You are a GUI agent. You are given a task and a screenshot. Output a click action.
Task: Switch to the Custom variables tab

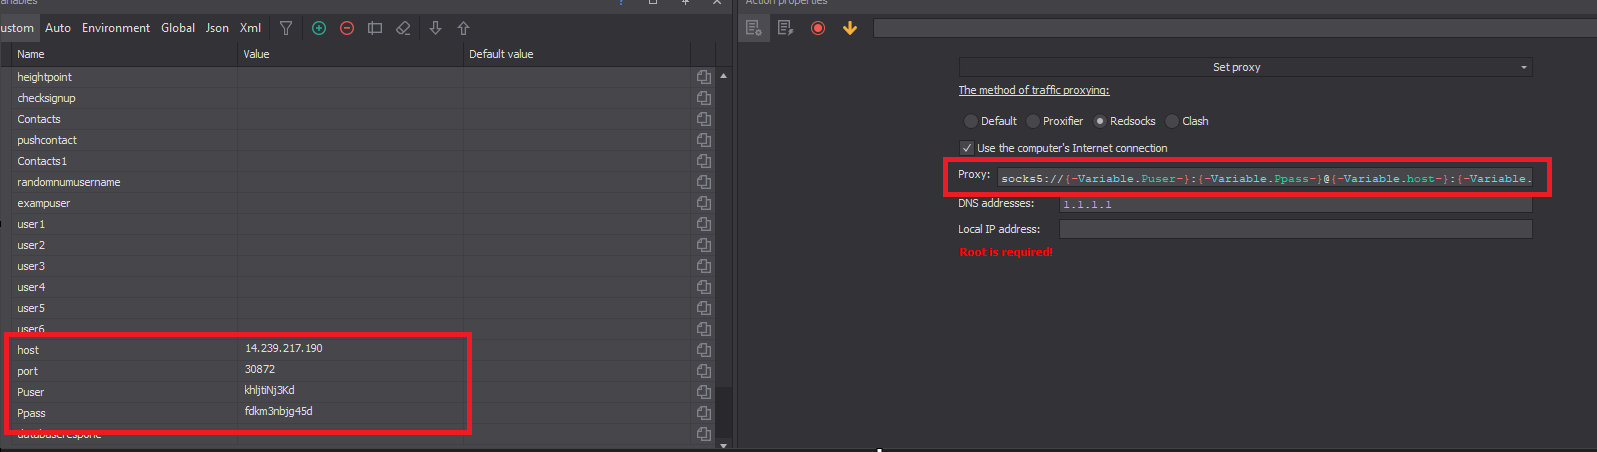tap(16, 28)
